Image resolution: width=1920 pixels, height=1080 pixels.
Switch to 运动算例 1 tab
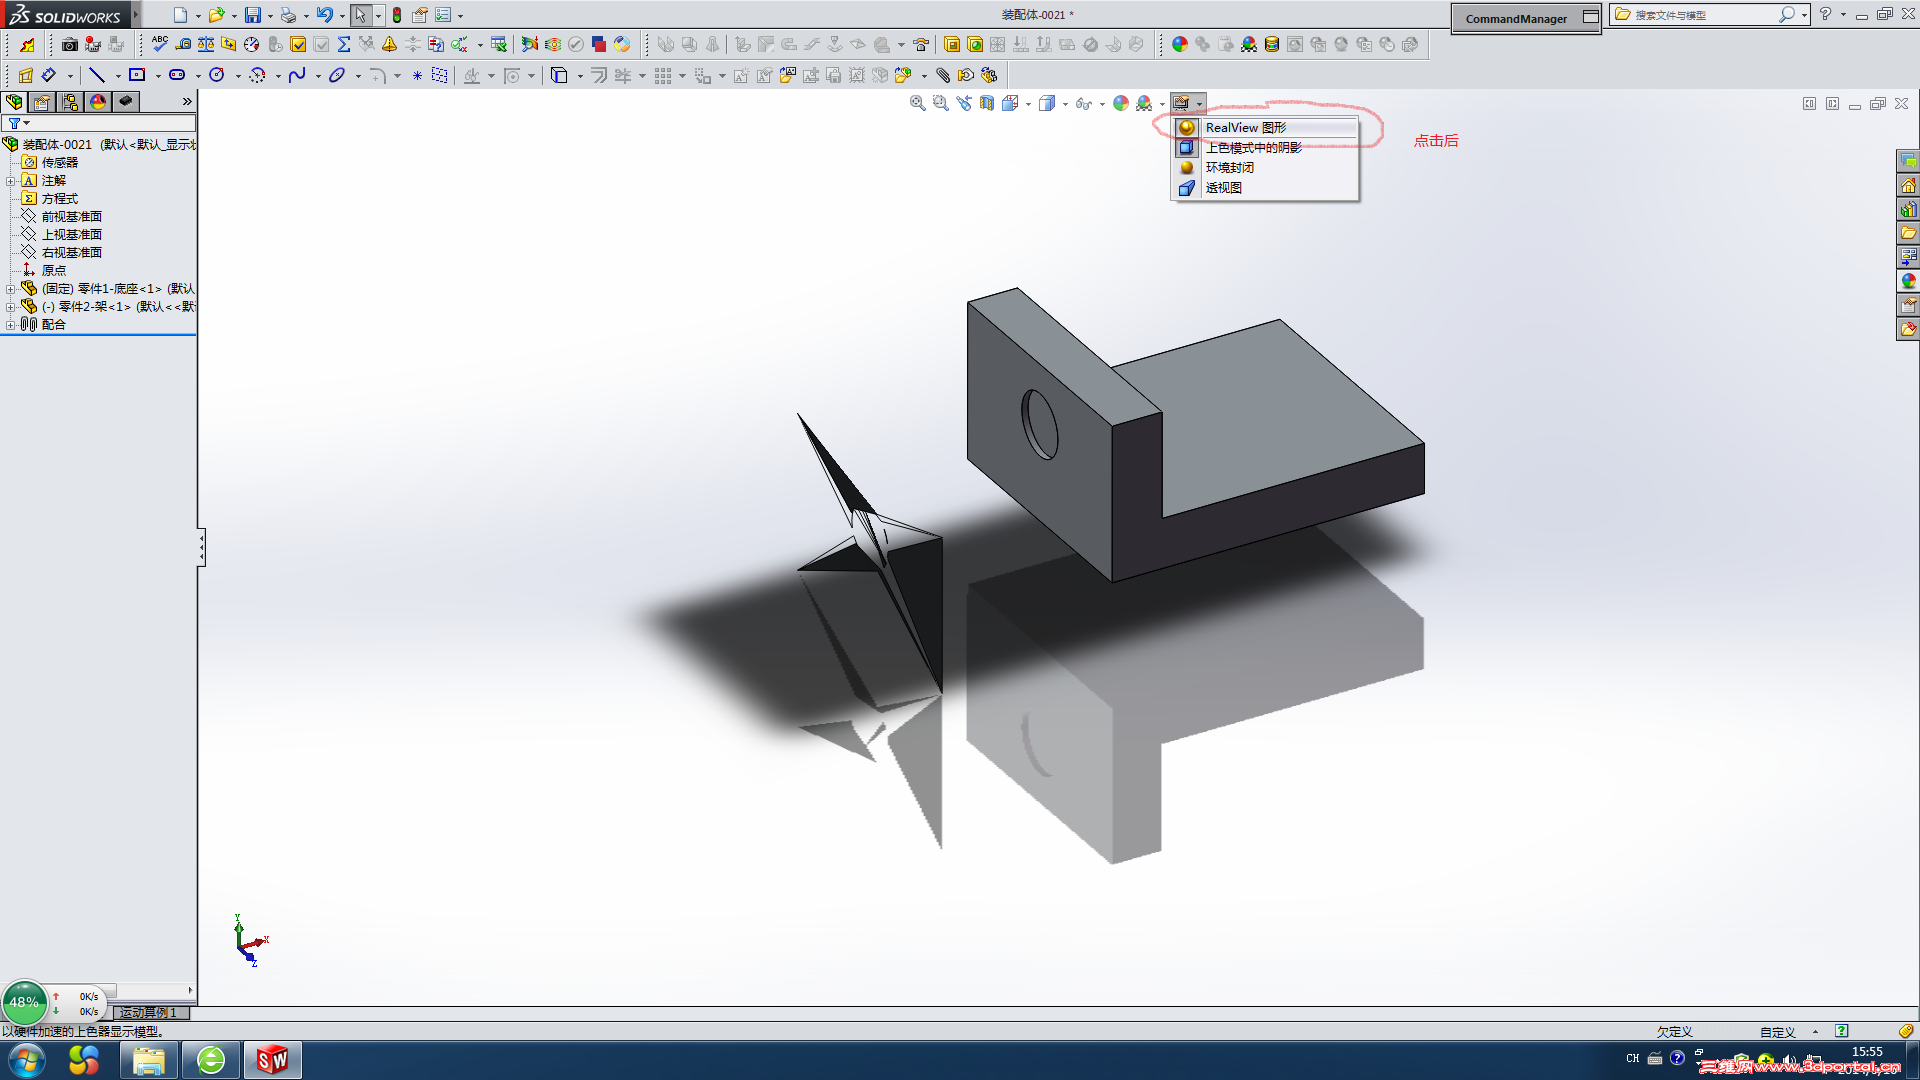[x=148, y=1013]
